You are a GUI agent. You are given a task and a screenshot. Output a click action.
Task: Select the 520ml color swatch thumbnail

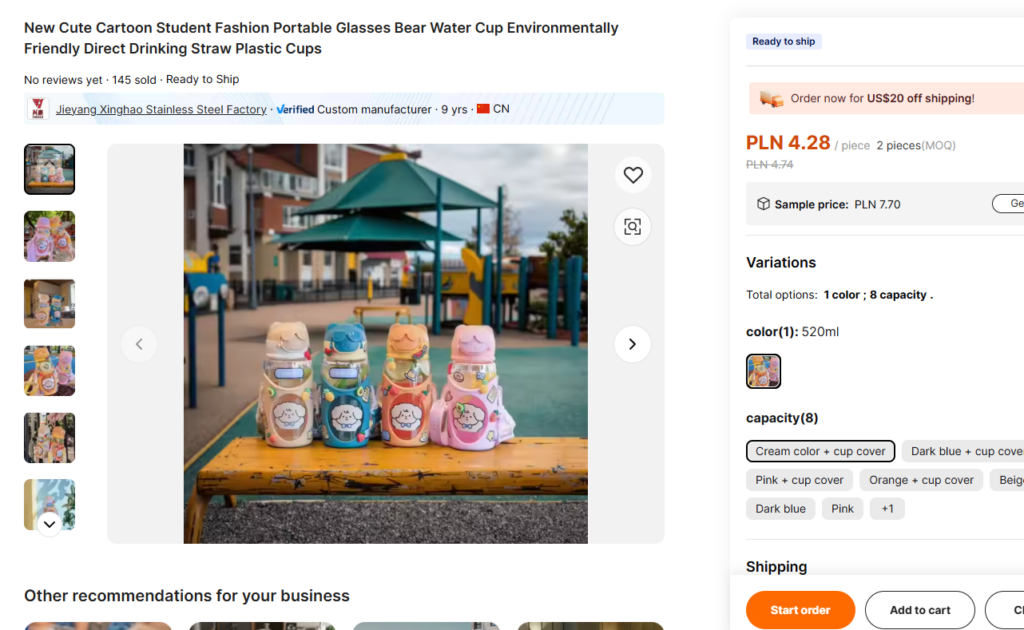[x=763, y=371]
